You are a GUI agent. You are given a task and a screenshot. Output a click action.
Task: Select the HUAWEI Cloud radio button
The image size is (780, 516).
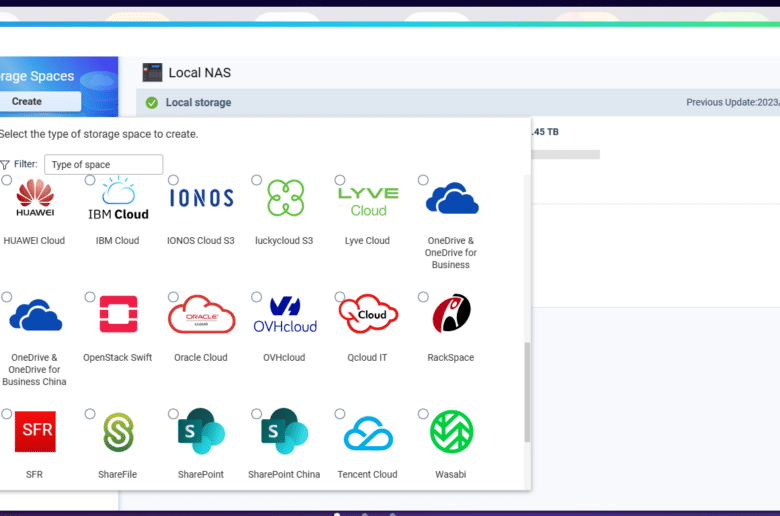6,180
